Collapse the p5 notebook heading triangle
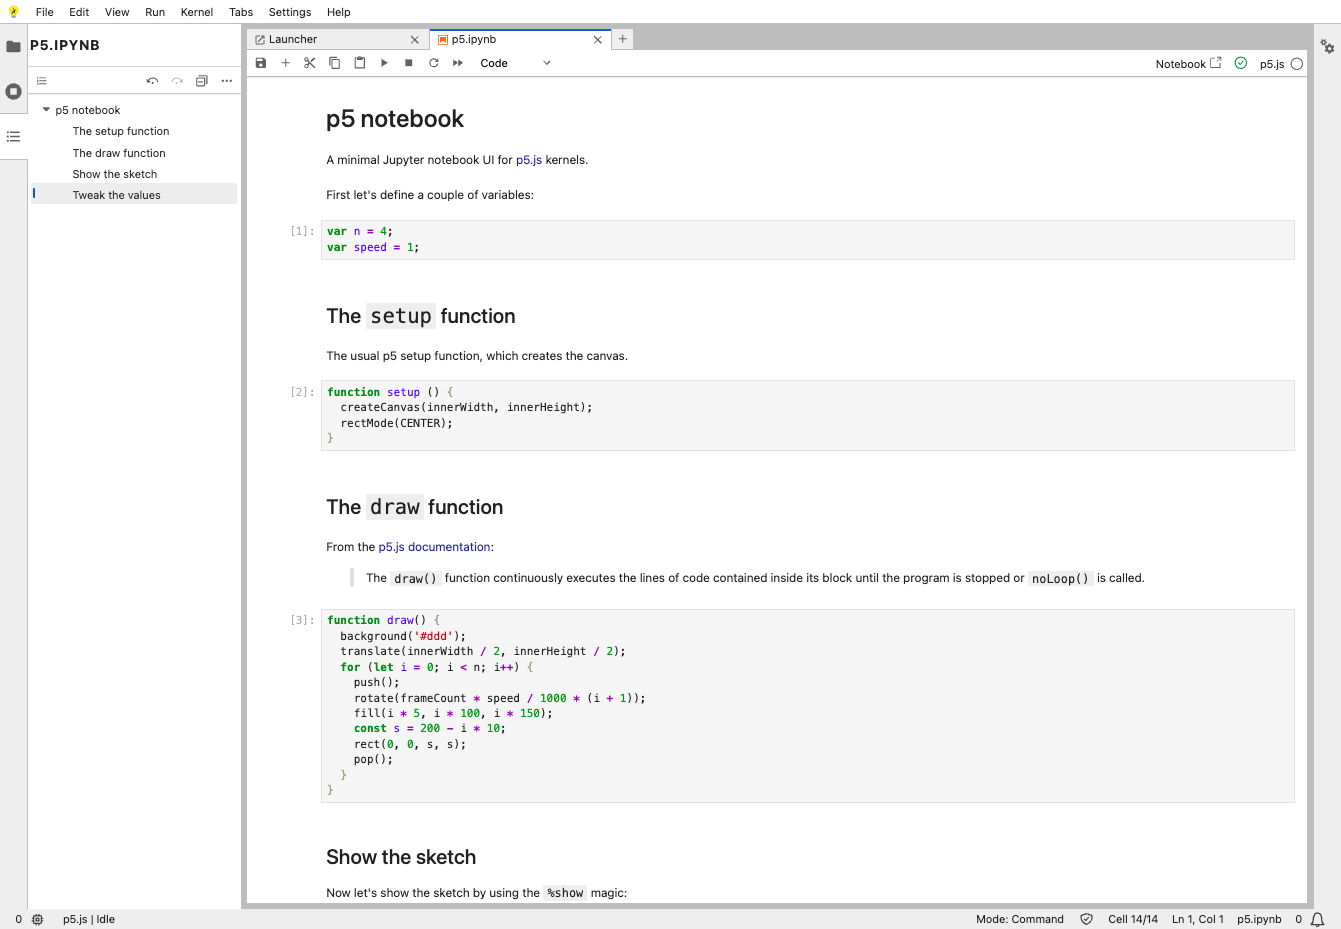Screen dimensions: 1341x929 coord(46,110)
